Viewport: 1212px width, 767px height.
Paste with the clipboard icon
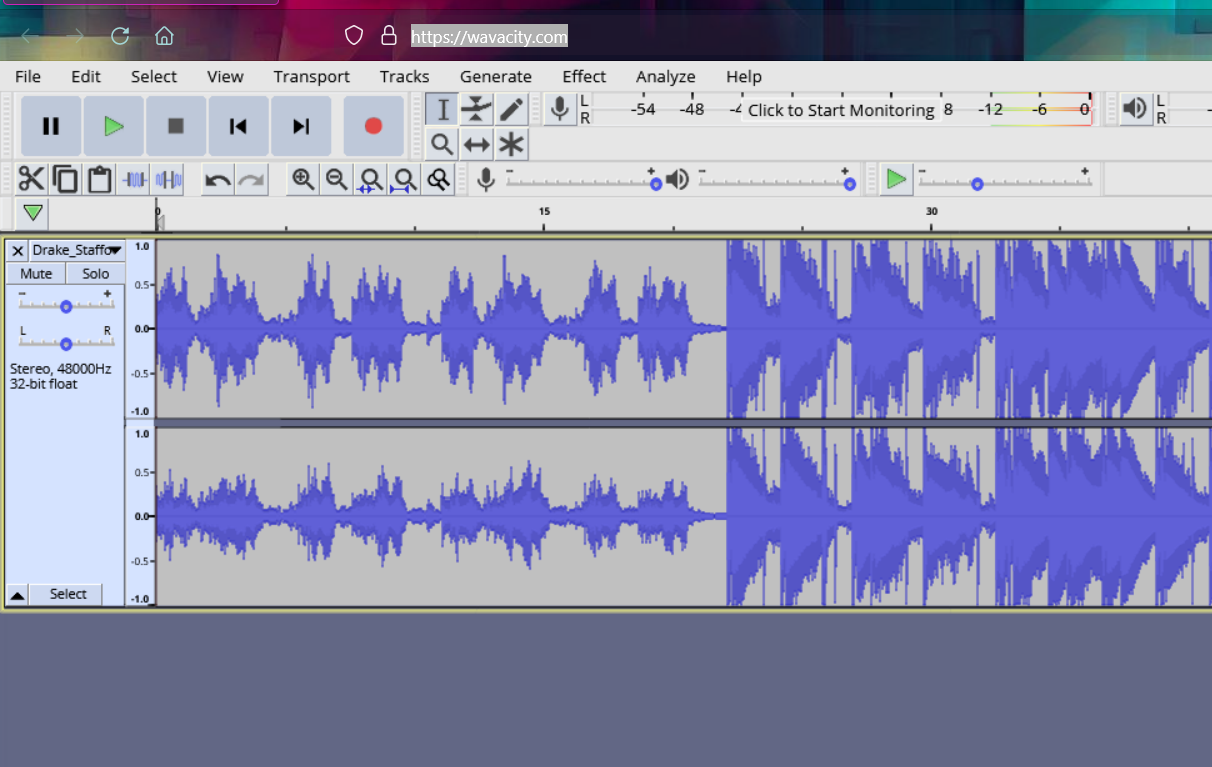tap(99, 179)
